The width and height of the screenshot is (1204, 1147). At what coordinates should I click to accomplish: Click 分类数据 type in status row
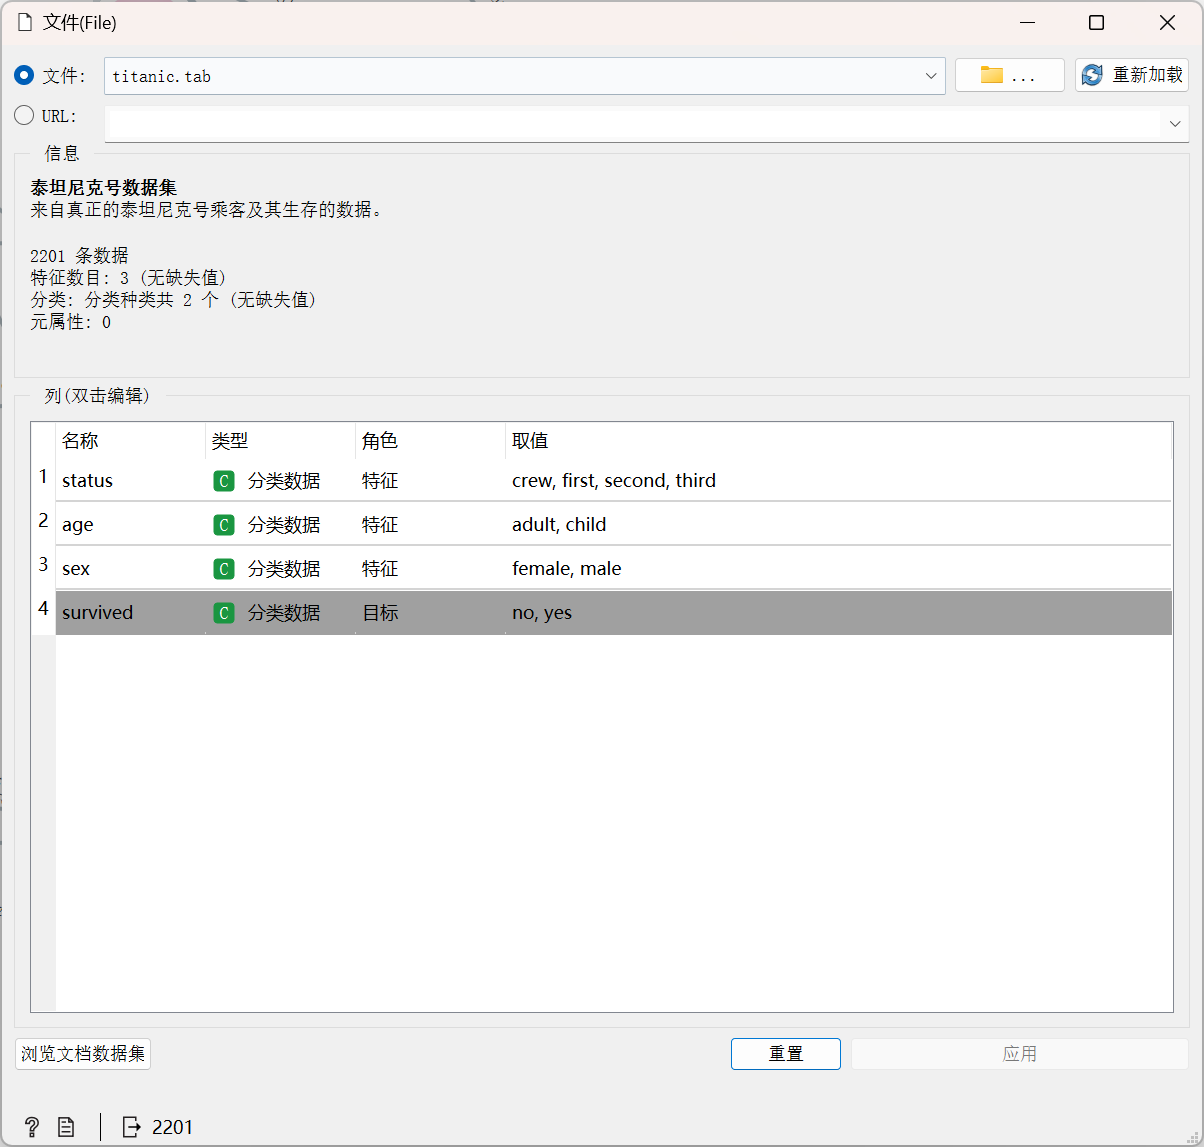(284, 481)
